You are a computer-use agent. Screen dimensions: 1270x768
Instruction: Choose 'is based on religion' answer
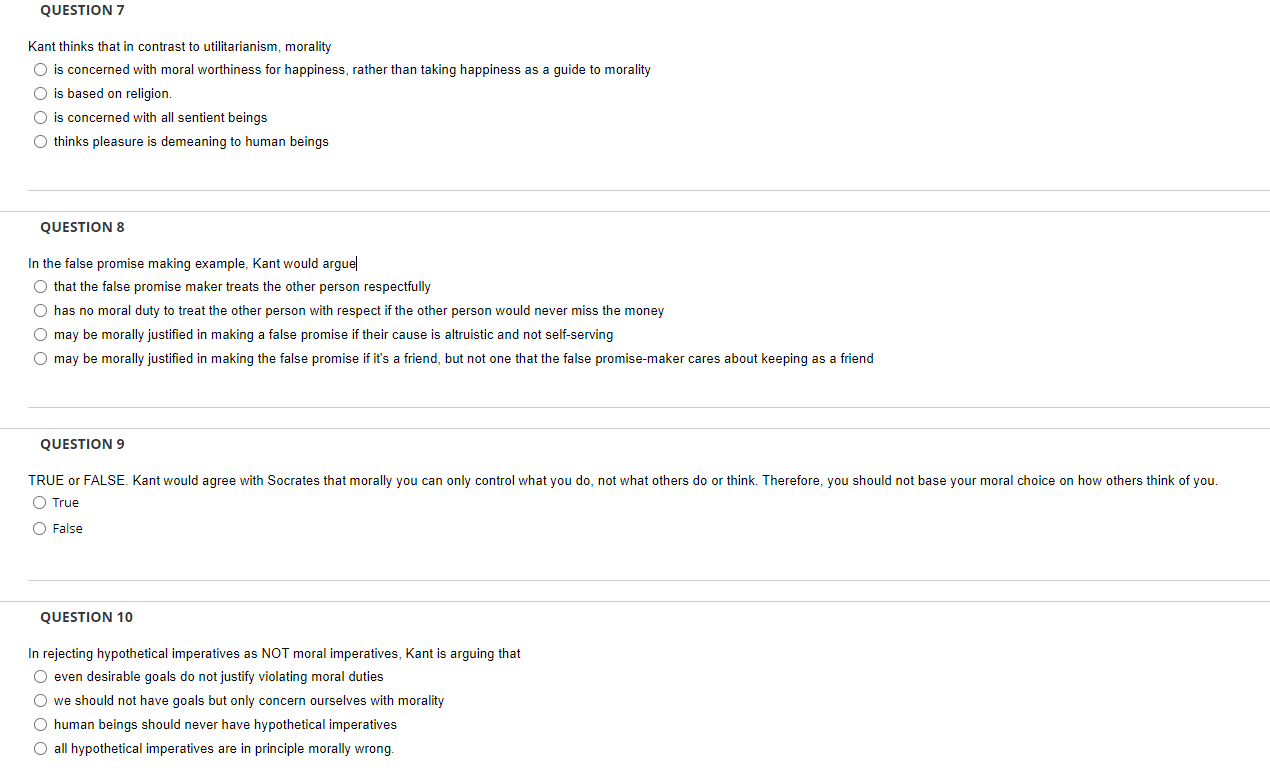(x=40, y=94)
